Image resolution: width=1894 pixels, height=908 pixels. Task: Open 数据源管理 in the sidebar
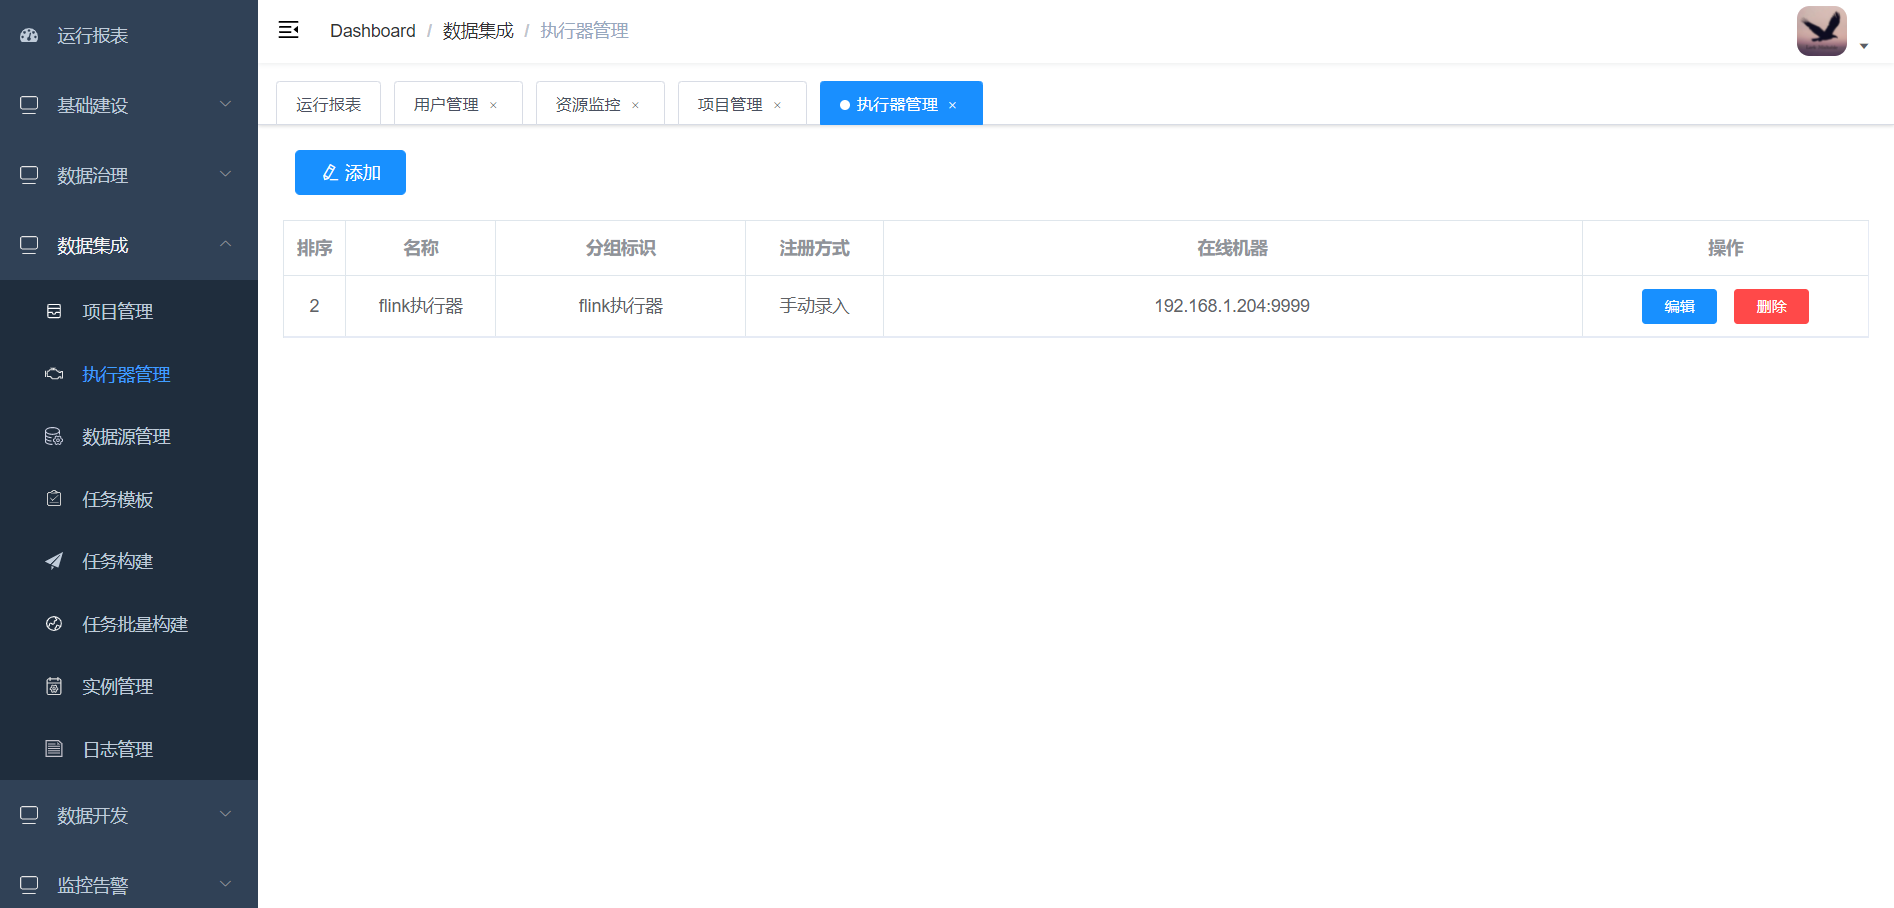pyautogui.click(x=129, y=436)
